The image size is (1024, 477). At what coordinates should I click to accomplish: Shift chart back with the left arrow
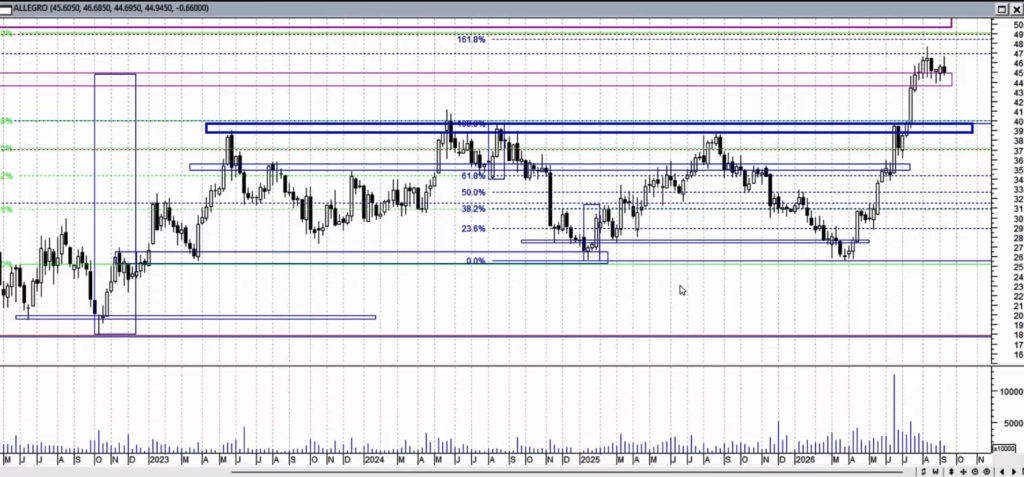click(1002, 472)
